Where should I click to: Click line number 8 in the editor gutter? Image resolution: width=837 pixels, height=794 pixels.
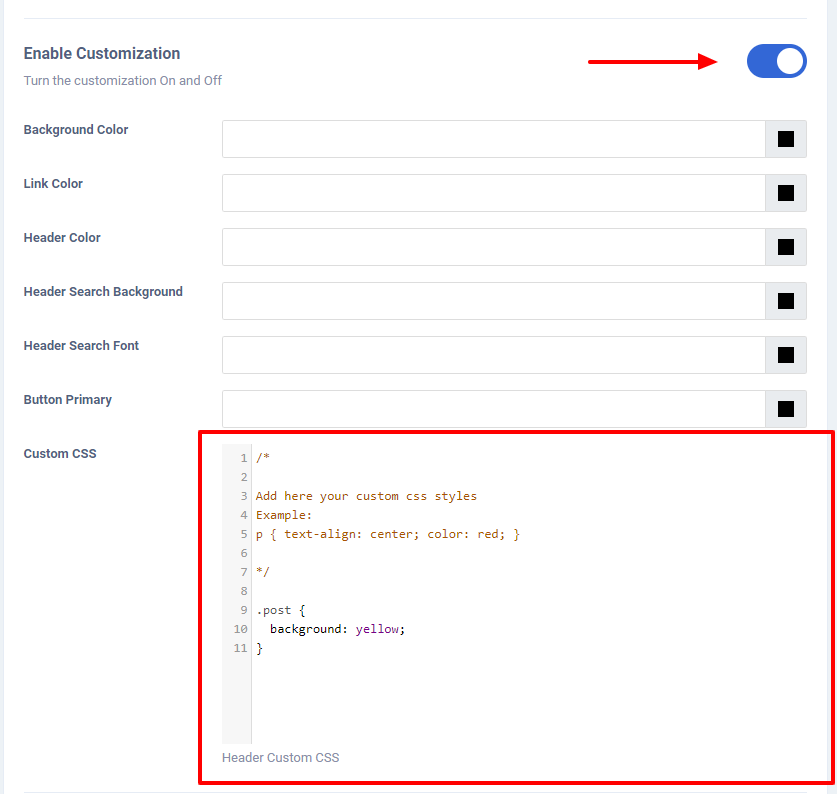point(244,591)
